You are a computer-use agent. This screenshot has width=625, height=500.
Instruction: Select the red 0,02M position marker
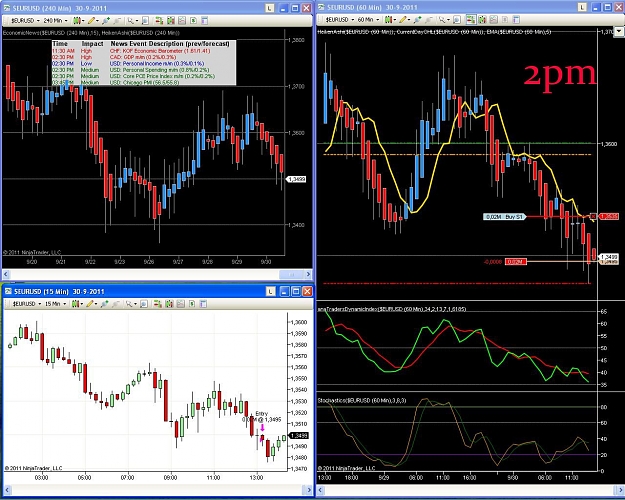(x=515, y=262)
